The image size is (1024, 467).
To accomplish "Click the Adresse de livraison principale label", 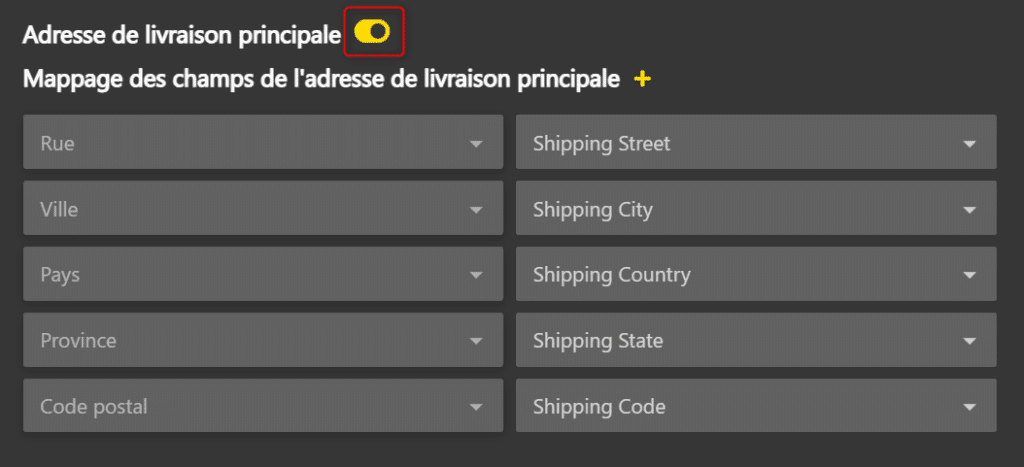I will pyautogui.click(x=181, y=34).
